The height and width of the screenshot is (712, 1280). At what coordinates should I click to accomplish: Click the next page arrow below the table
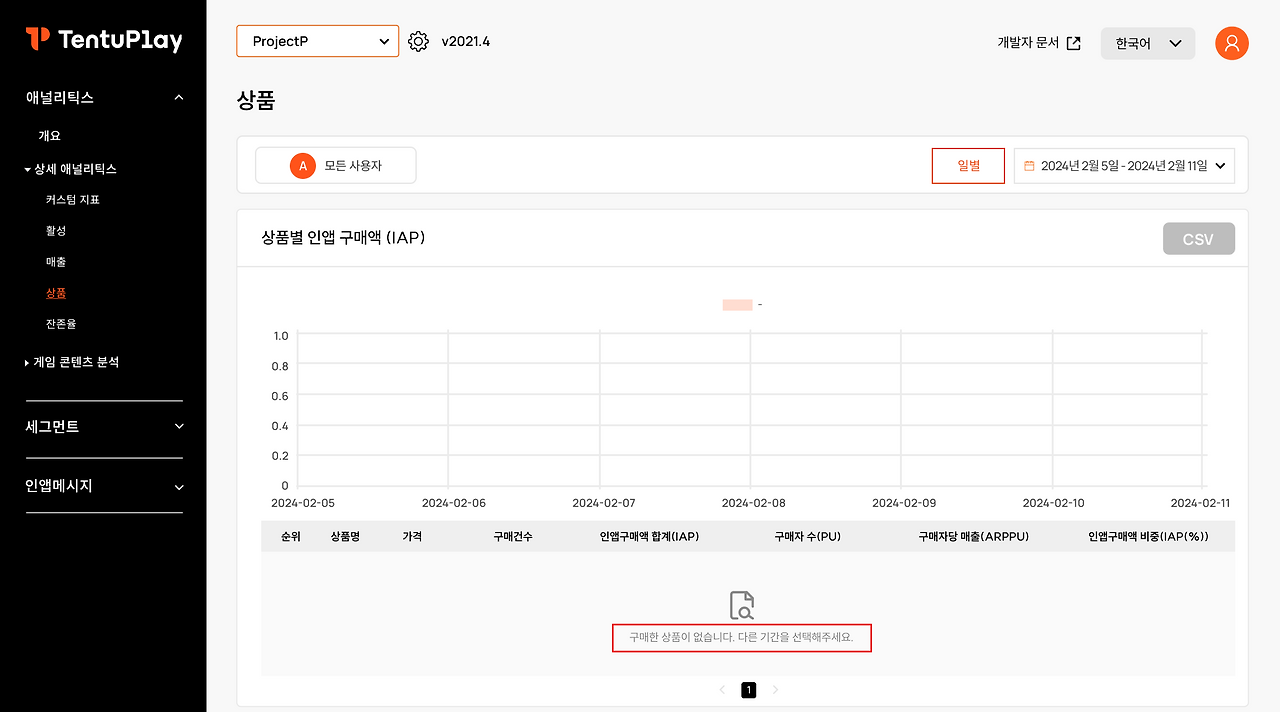775,689
